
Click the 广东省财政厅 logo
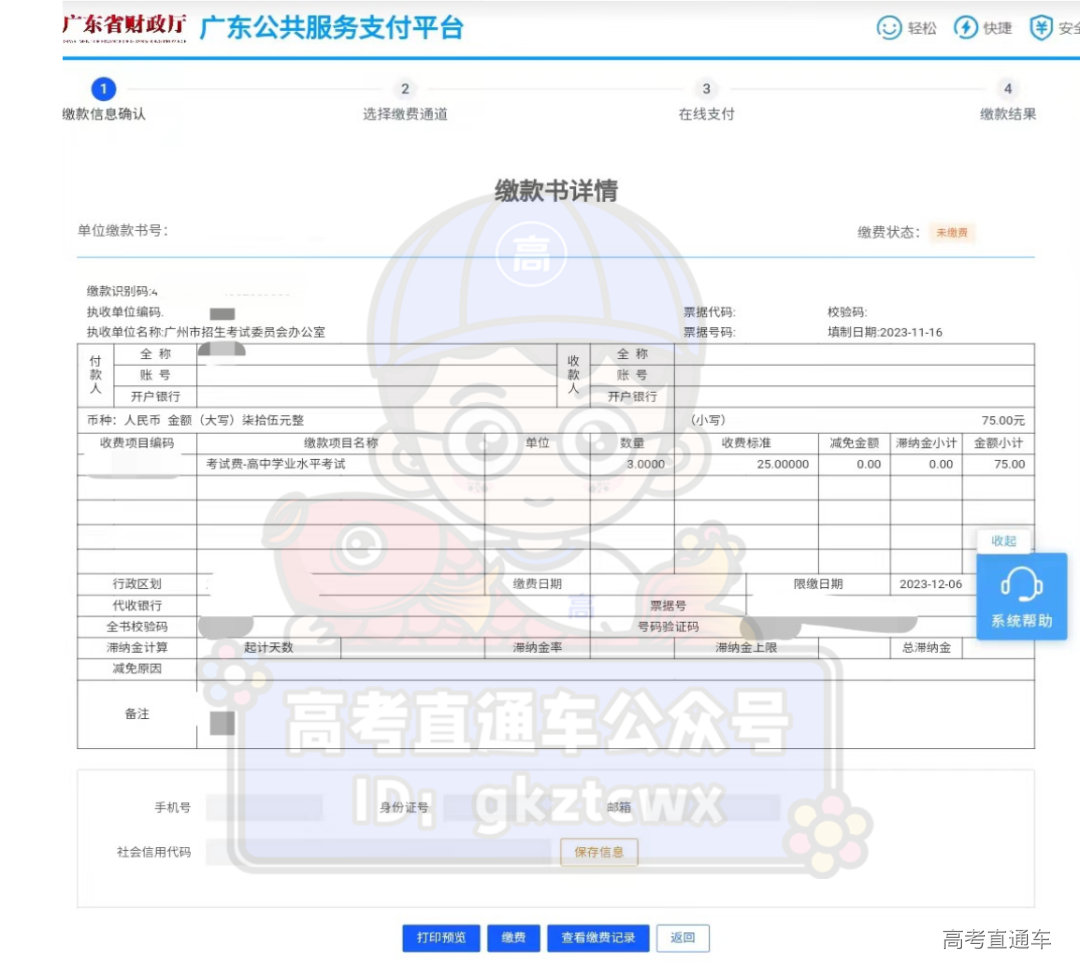coord(124,28)
